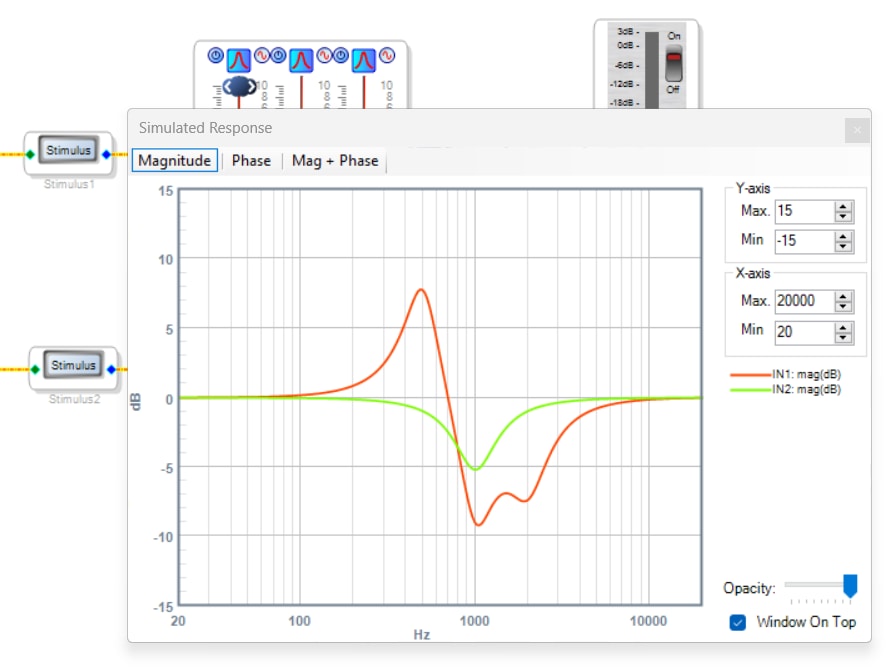Click the Stimulus button in Stimulus1 block
Image resolution: width=892 pixels, height=670 pixels.
tap(68, 150)
